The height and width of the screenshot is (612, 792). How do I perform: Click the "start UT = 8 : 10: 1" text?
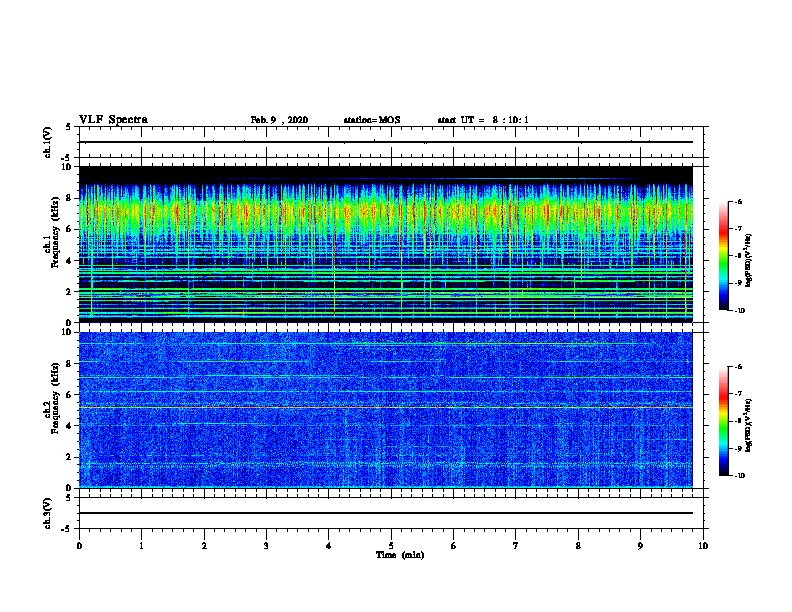coord(483,120)
